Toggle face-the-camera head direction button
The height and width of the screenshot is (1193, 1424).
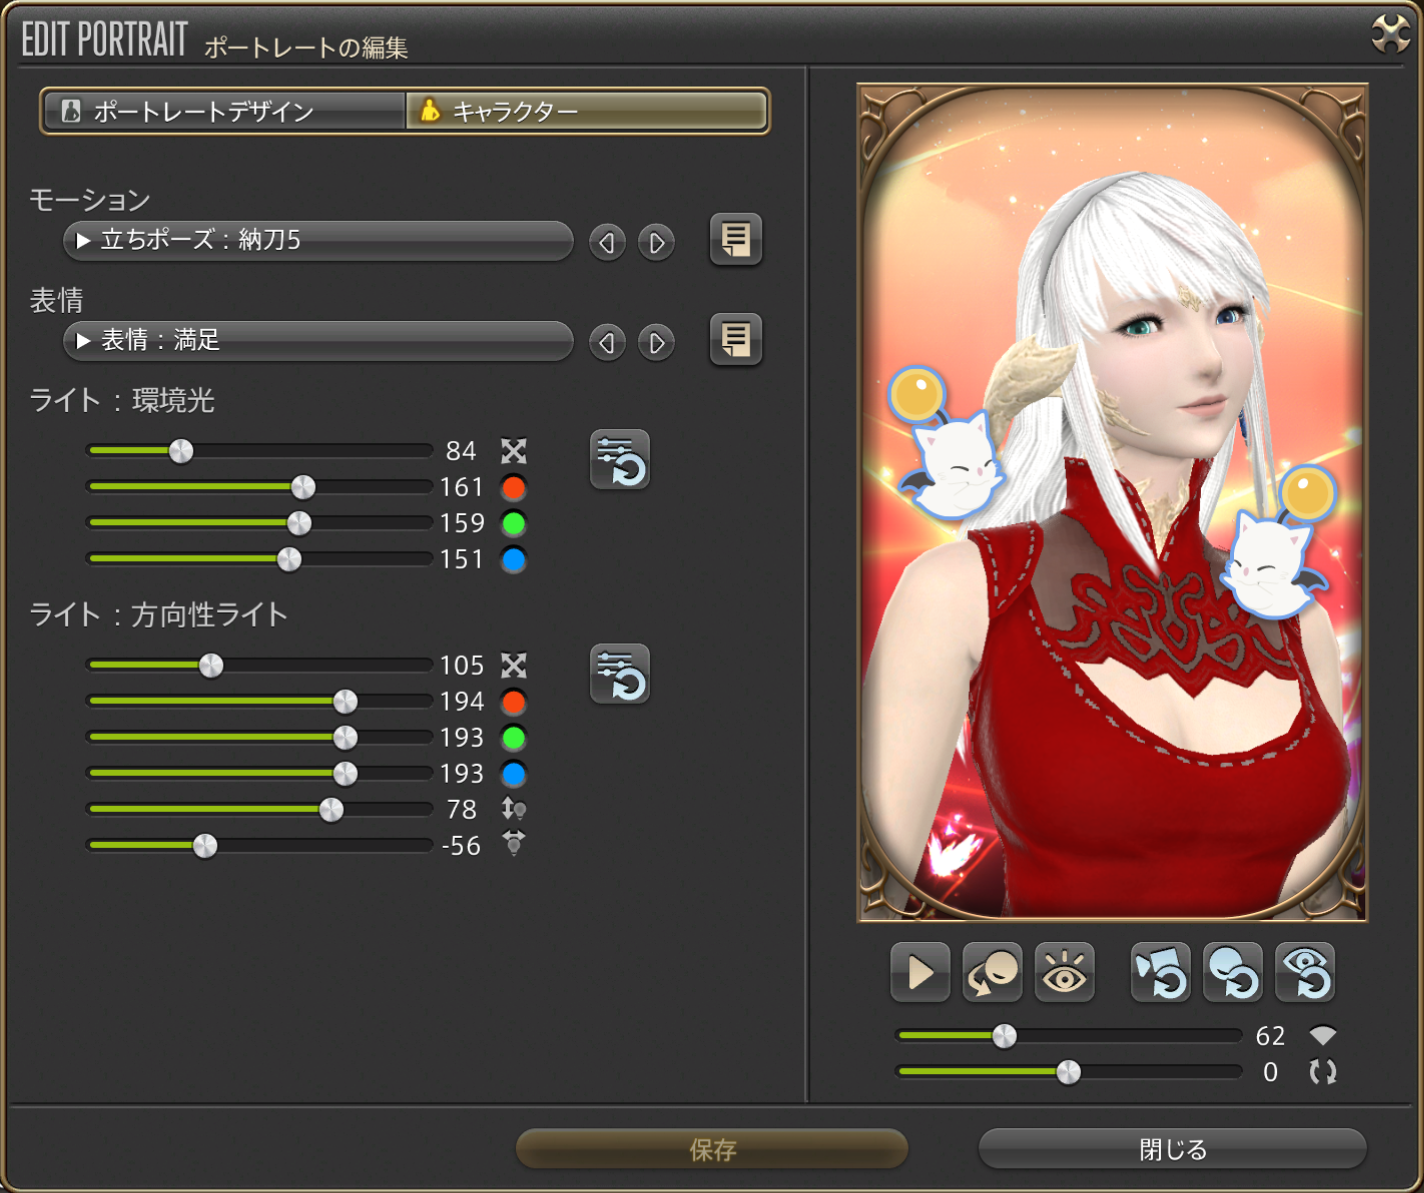click(x=992, y=972)
